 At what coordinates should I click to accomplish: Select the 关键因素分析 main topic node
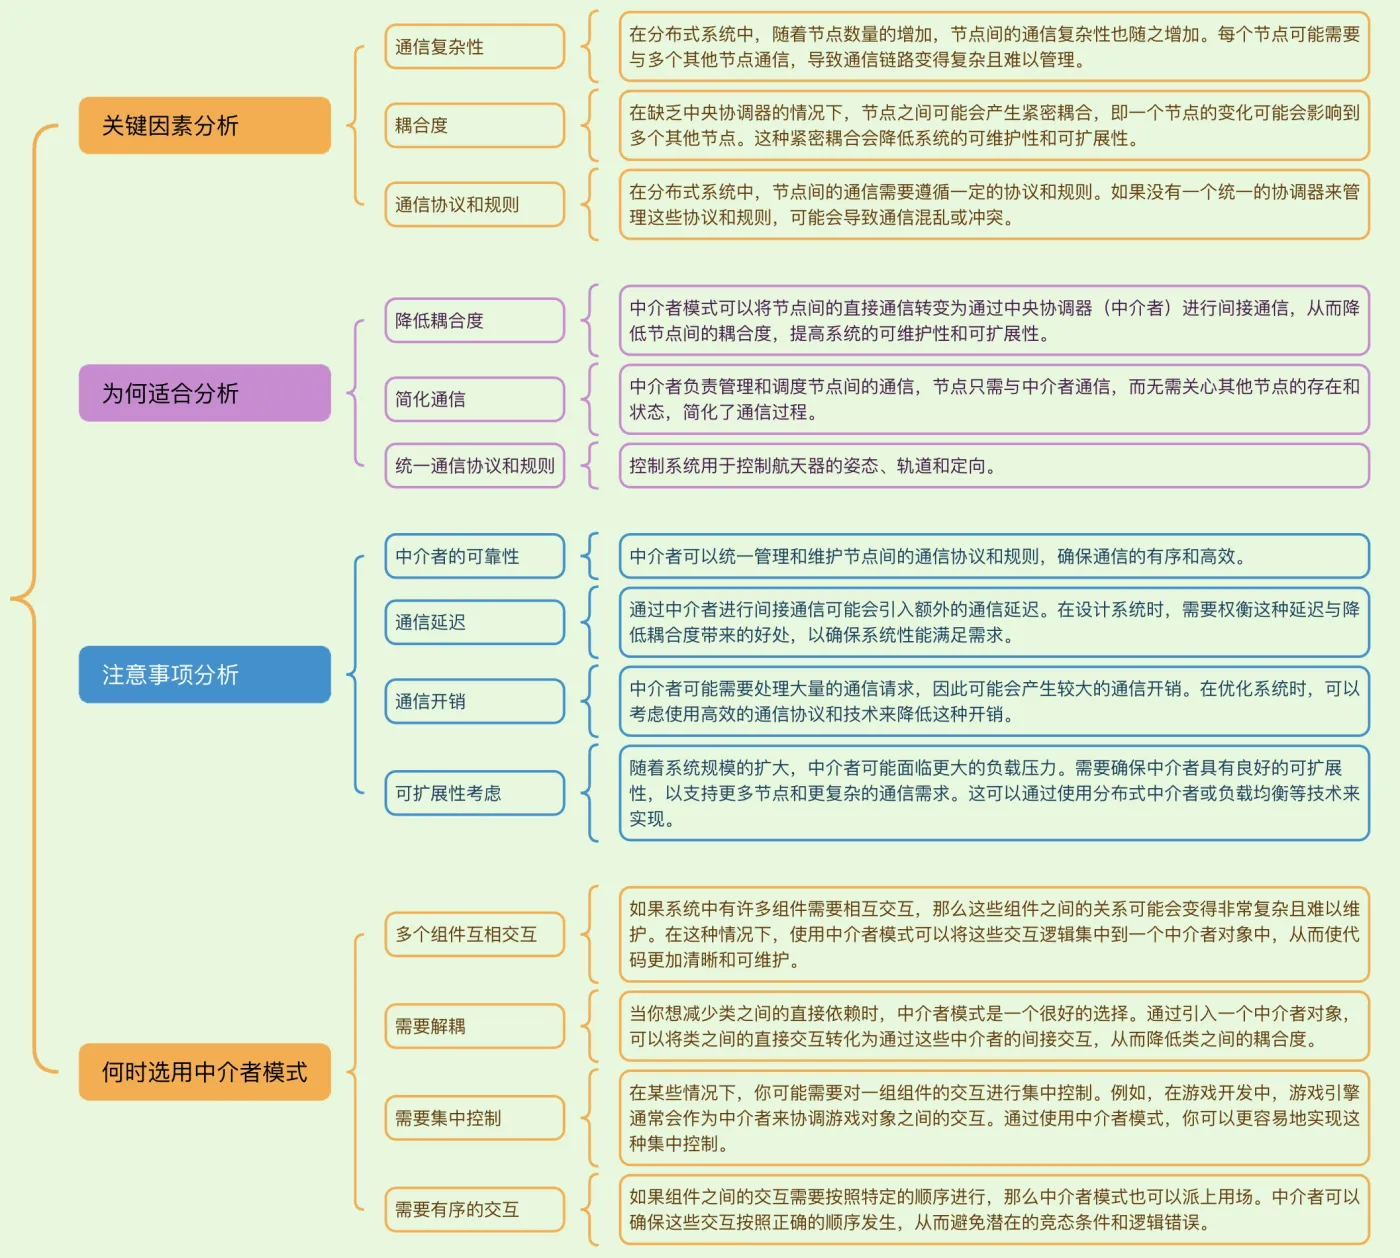click(x=205, y=125)
